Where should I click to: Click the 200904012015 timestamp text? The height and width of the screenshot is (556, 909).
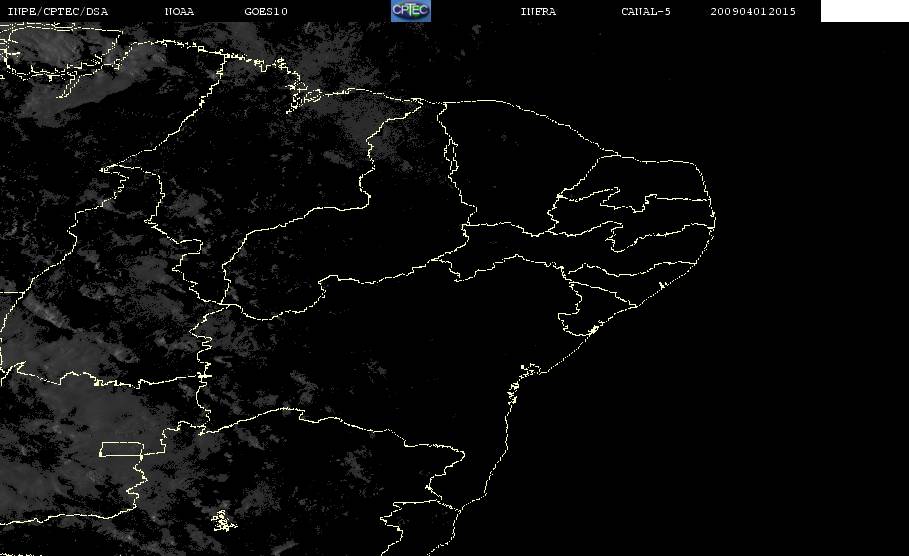[x=753, y=12]
